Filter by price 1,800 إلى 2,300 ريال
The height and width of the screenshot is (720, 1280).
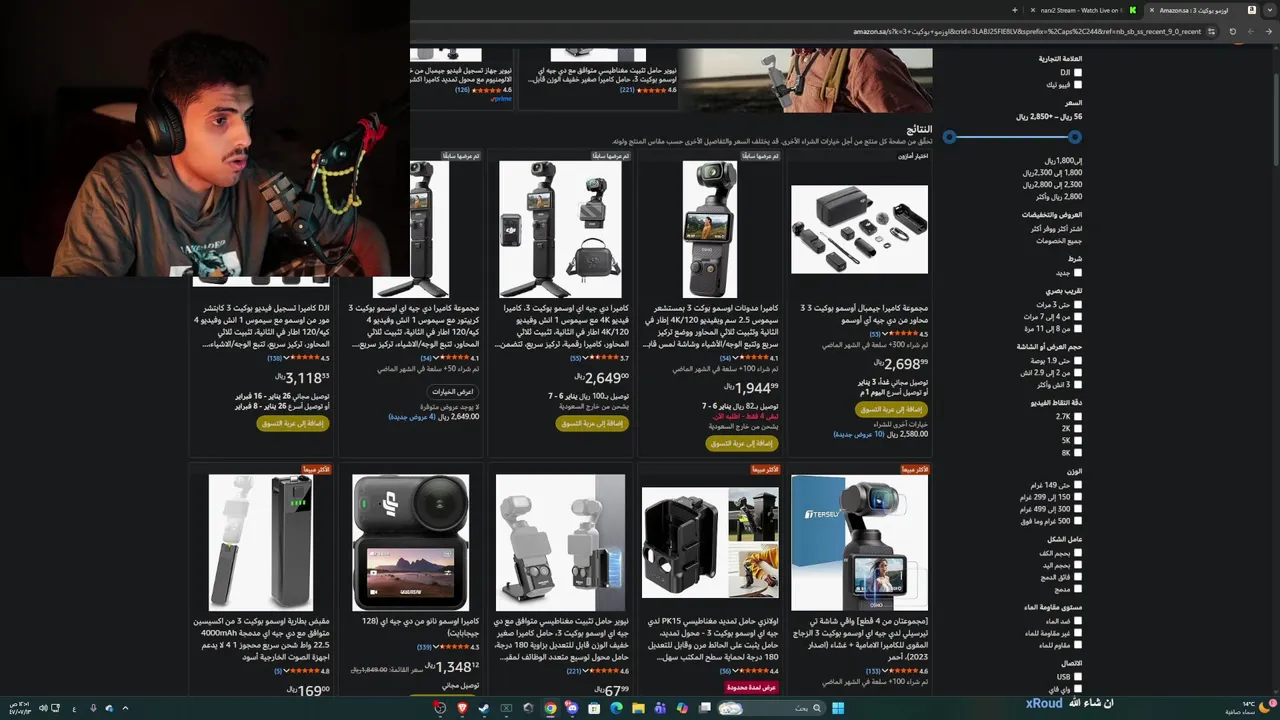click(1052, 173)
